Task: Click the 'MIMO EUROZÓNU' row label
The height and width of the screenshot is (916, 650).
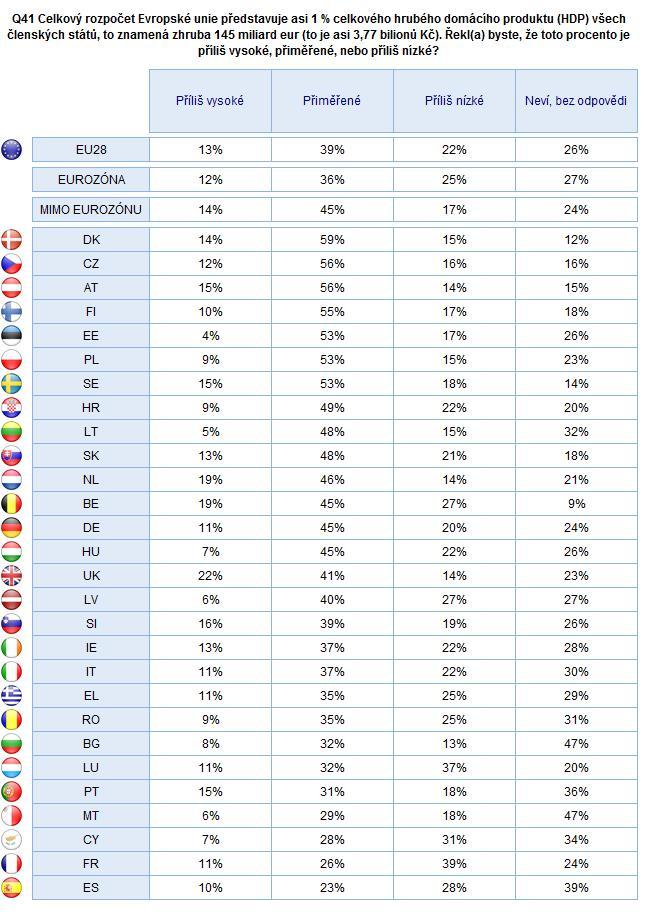Action: click(x=91, y=209)
